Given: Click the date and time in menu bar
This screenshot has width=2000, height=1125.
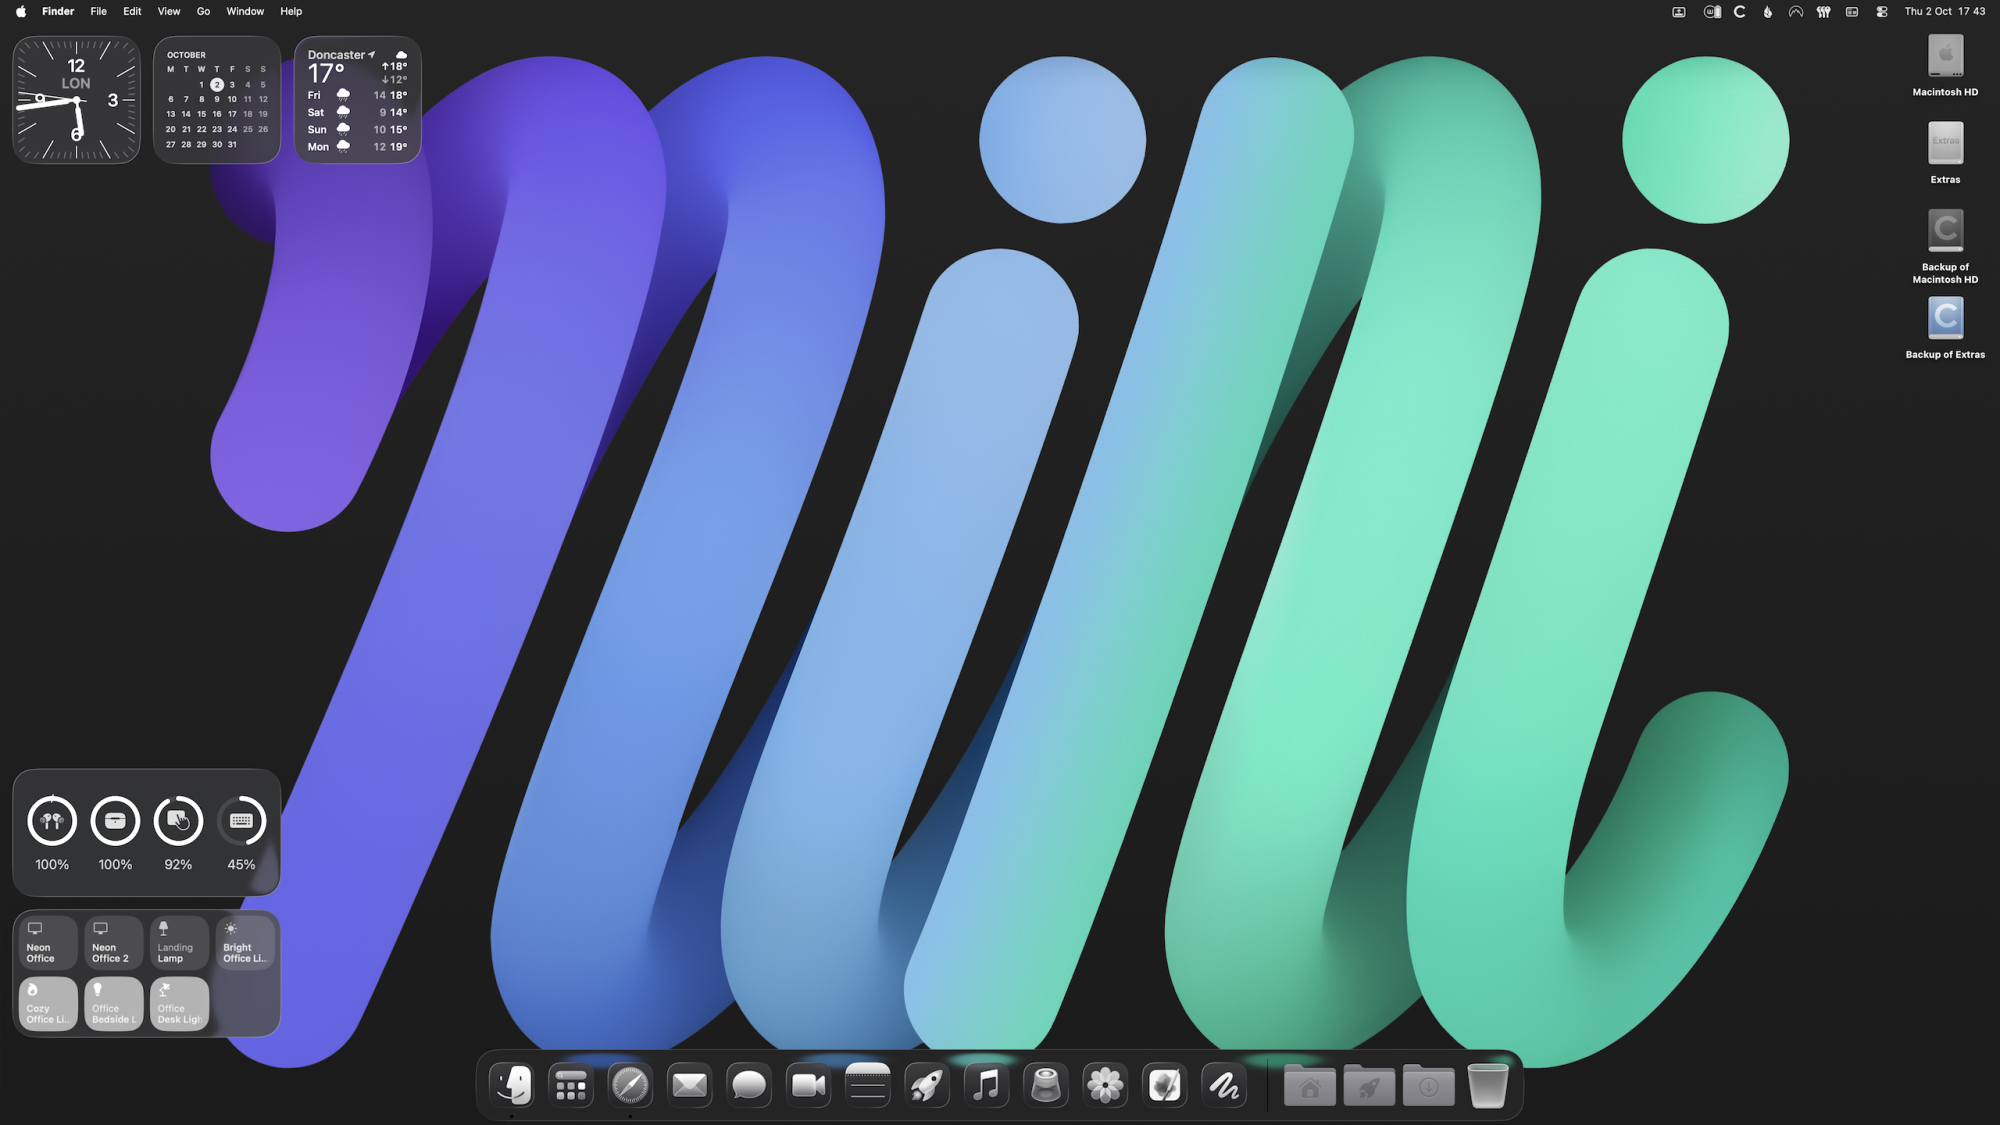Looking at the screenshot, I should 1944,12.
